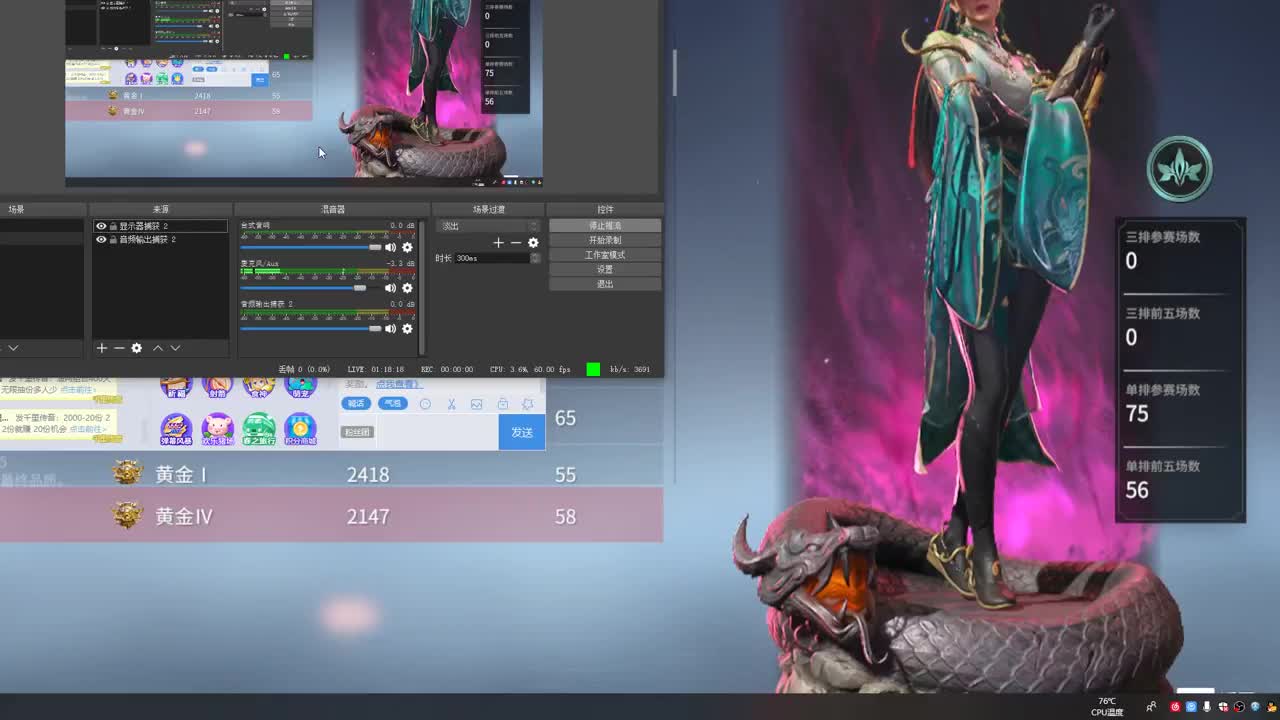
Task: Add a new source with the plus icon
Action: 101,348
